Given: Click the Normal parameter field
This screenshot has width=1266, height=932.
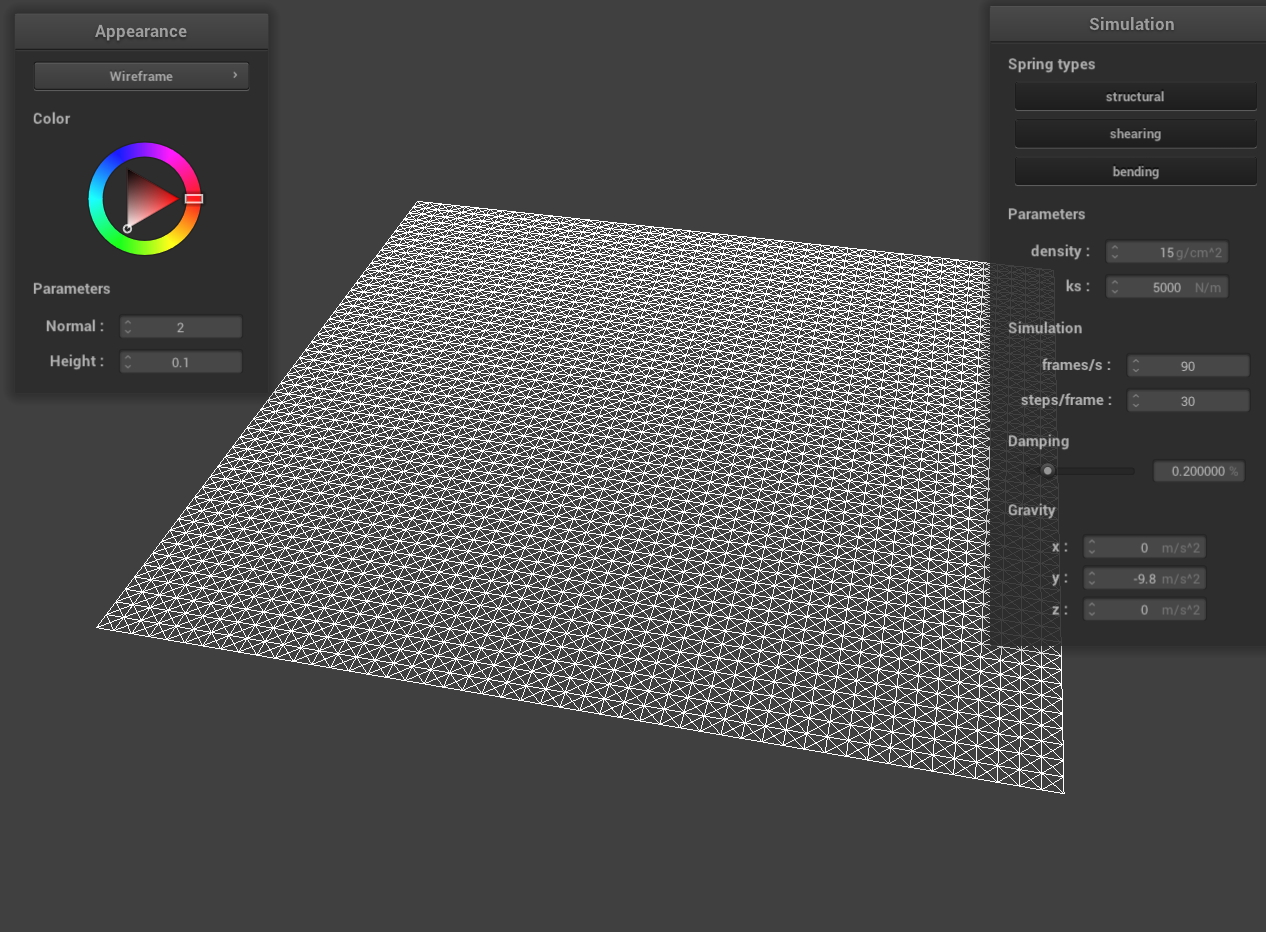Looking at the screenshot, I should click(x=181, y=327).
